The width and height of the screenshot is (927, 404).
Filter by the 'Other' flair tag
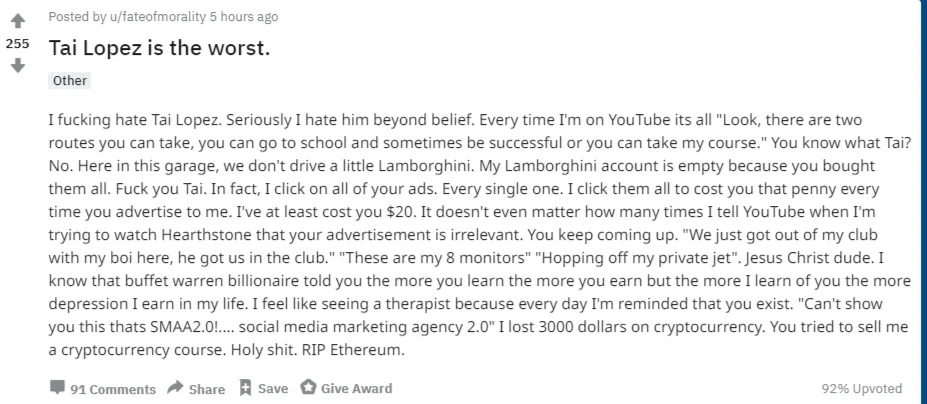(x=70, y=80)
